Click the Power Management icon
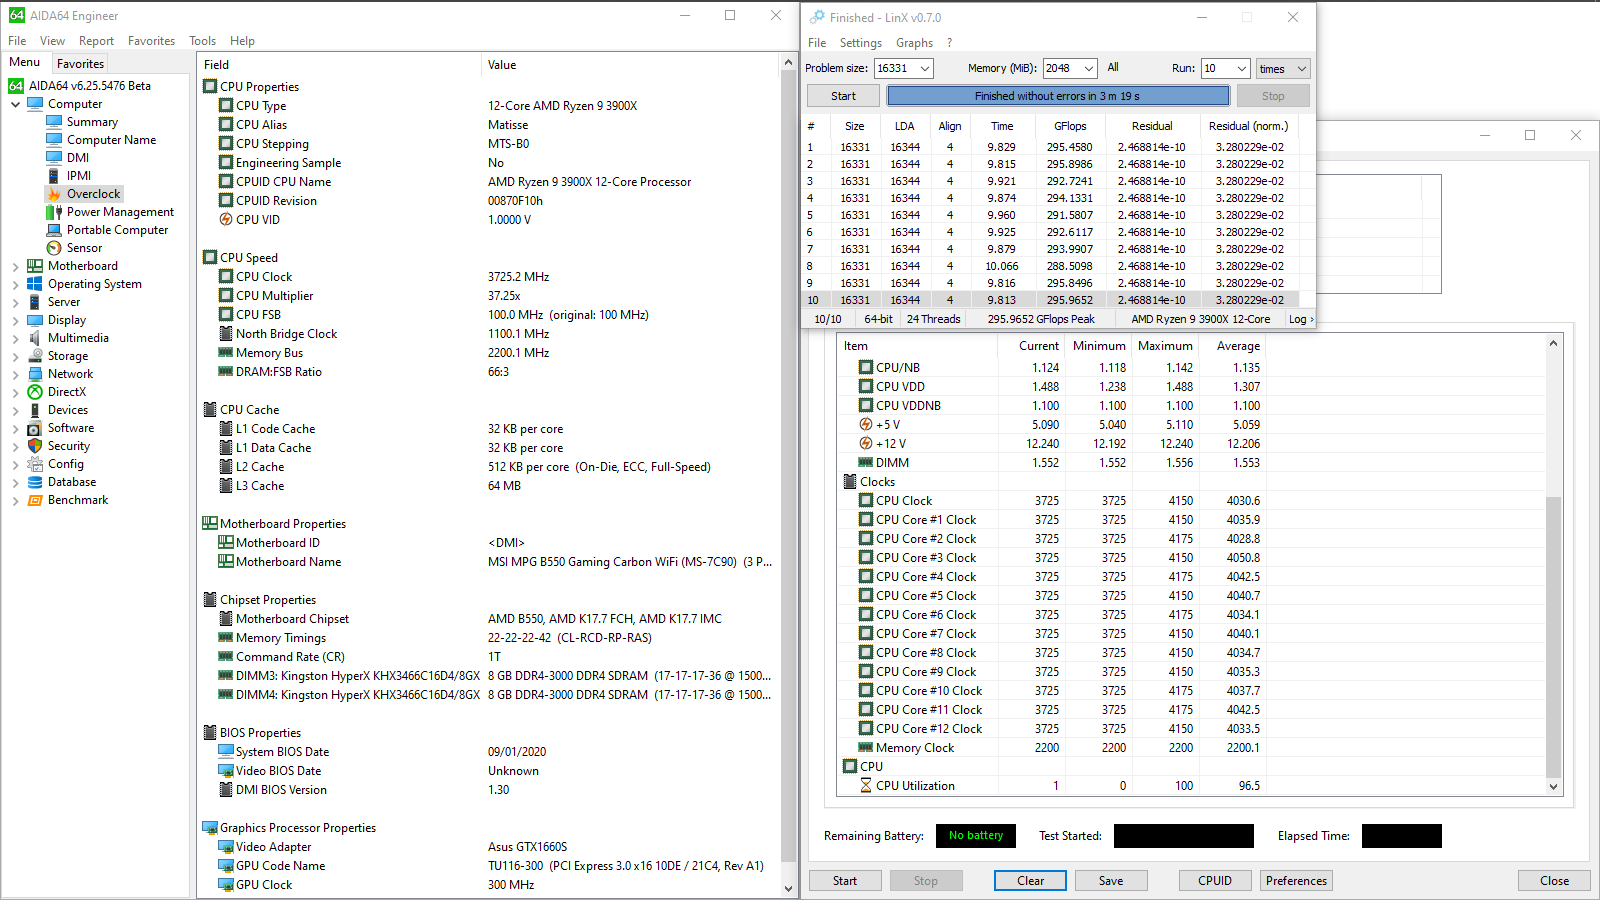The width and height of the screenshot is (1600, 900). [x=55, y=212]
